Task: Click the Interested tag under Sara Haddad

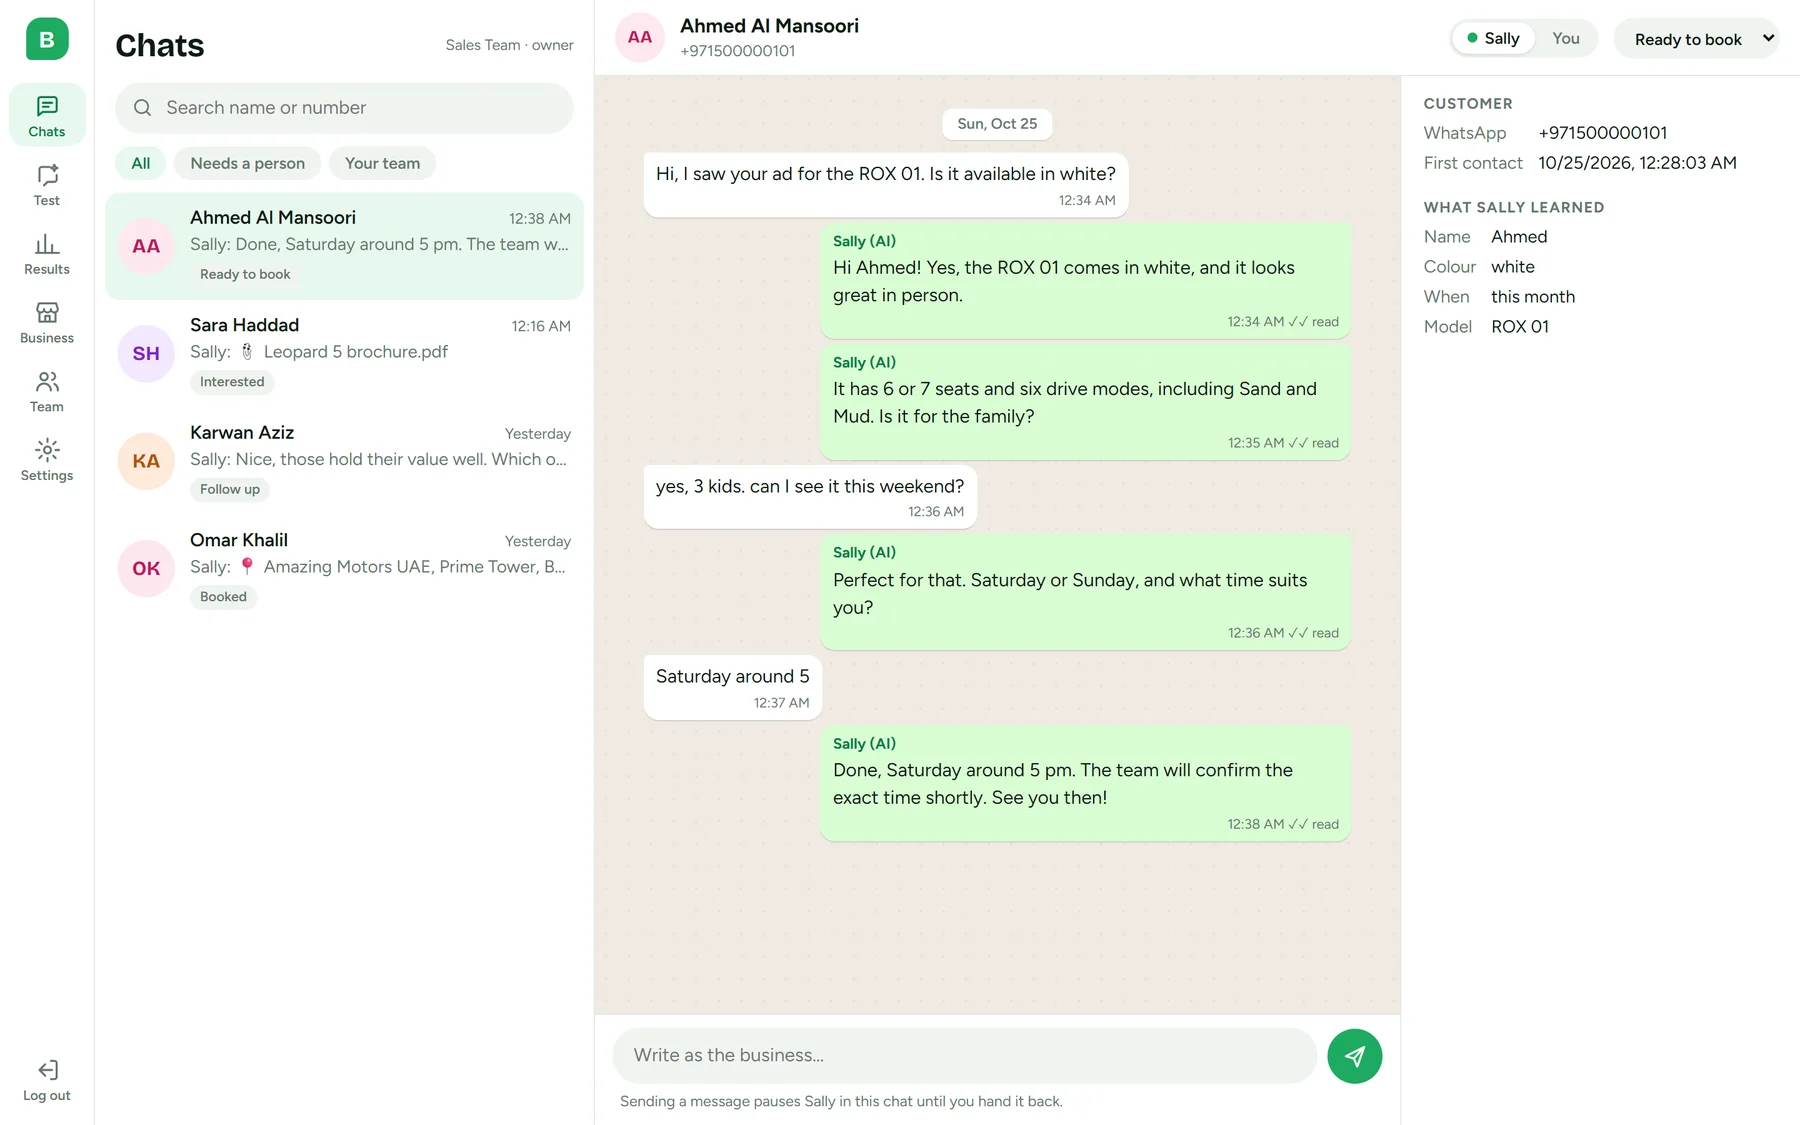Action: (232, 382)
